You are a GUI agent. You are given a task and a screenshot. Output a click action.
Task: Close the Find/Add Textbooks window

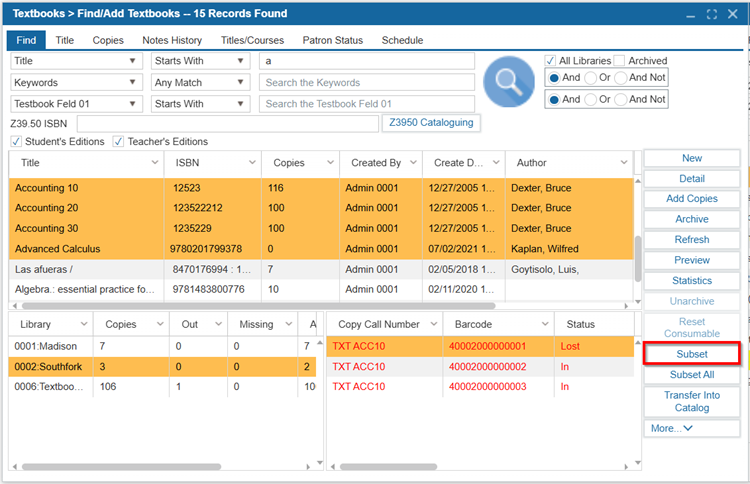click(x=733, y=14)
